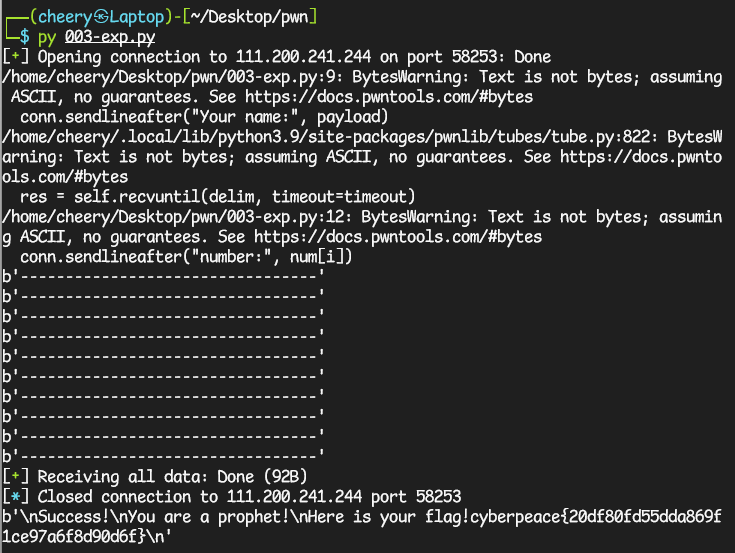The width and height of the screenshot is (735, 553).
Task: Click the res = self.recvuntil code line
Action: [218, 197]
